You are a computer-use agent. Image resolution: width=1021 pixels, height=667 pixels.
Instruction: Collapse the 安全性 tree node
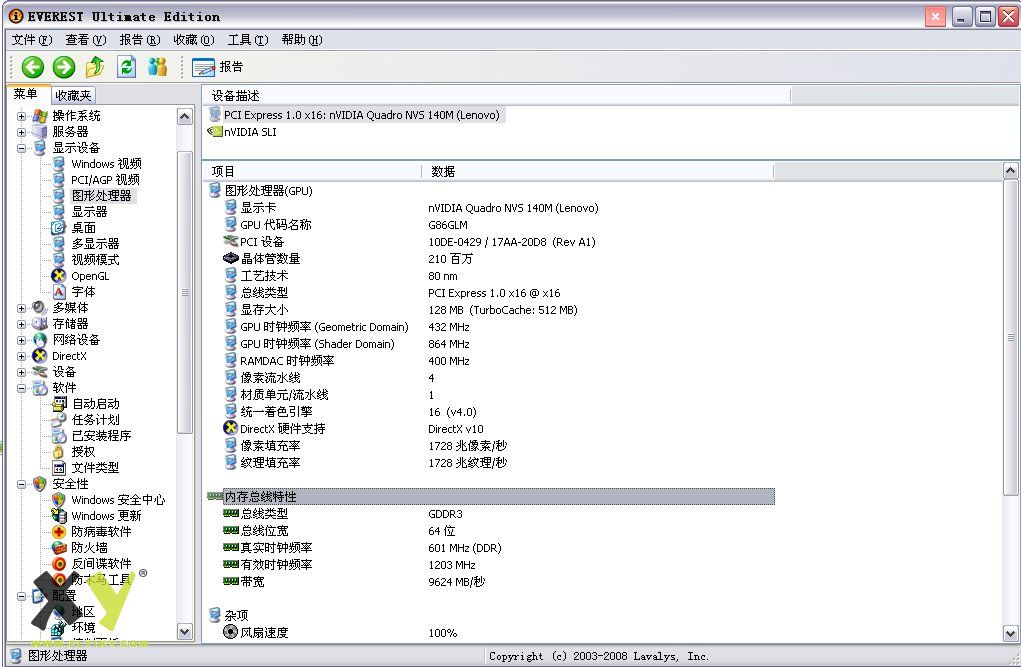click(21, 484)
